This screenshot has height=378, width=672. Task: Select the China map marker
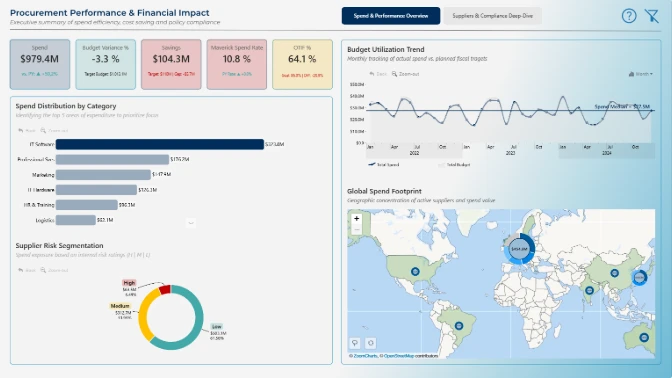615,273
